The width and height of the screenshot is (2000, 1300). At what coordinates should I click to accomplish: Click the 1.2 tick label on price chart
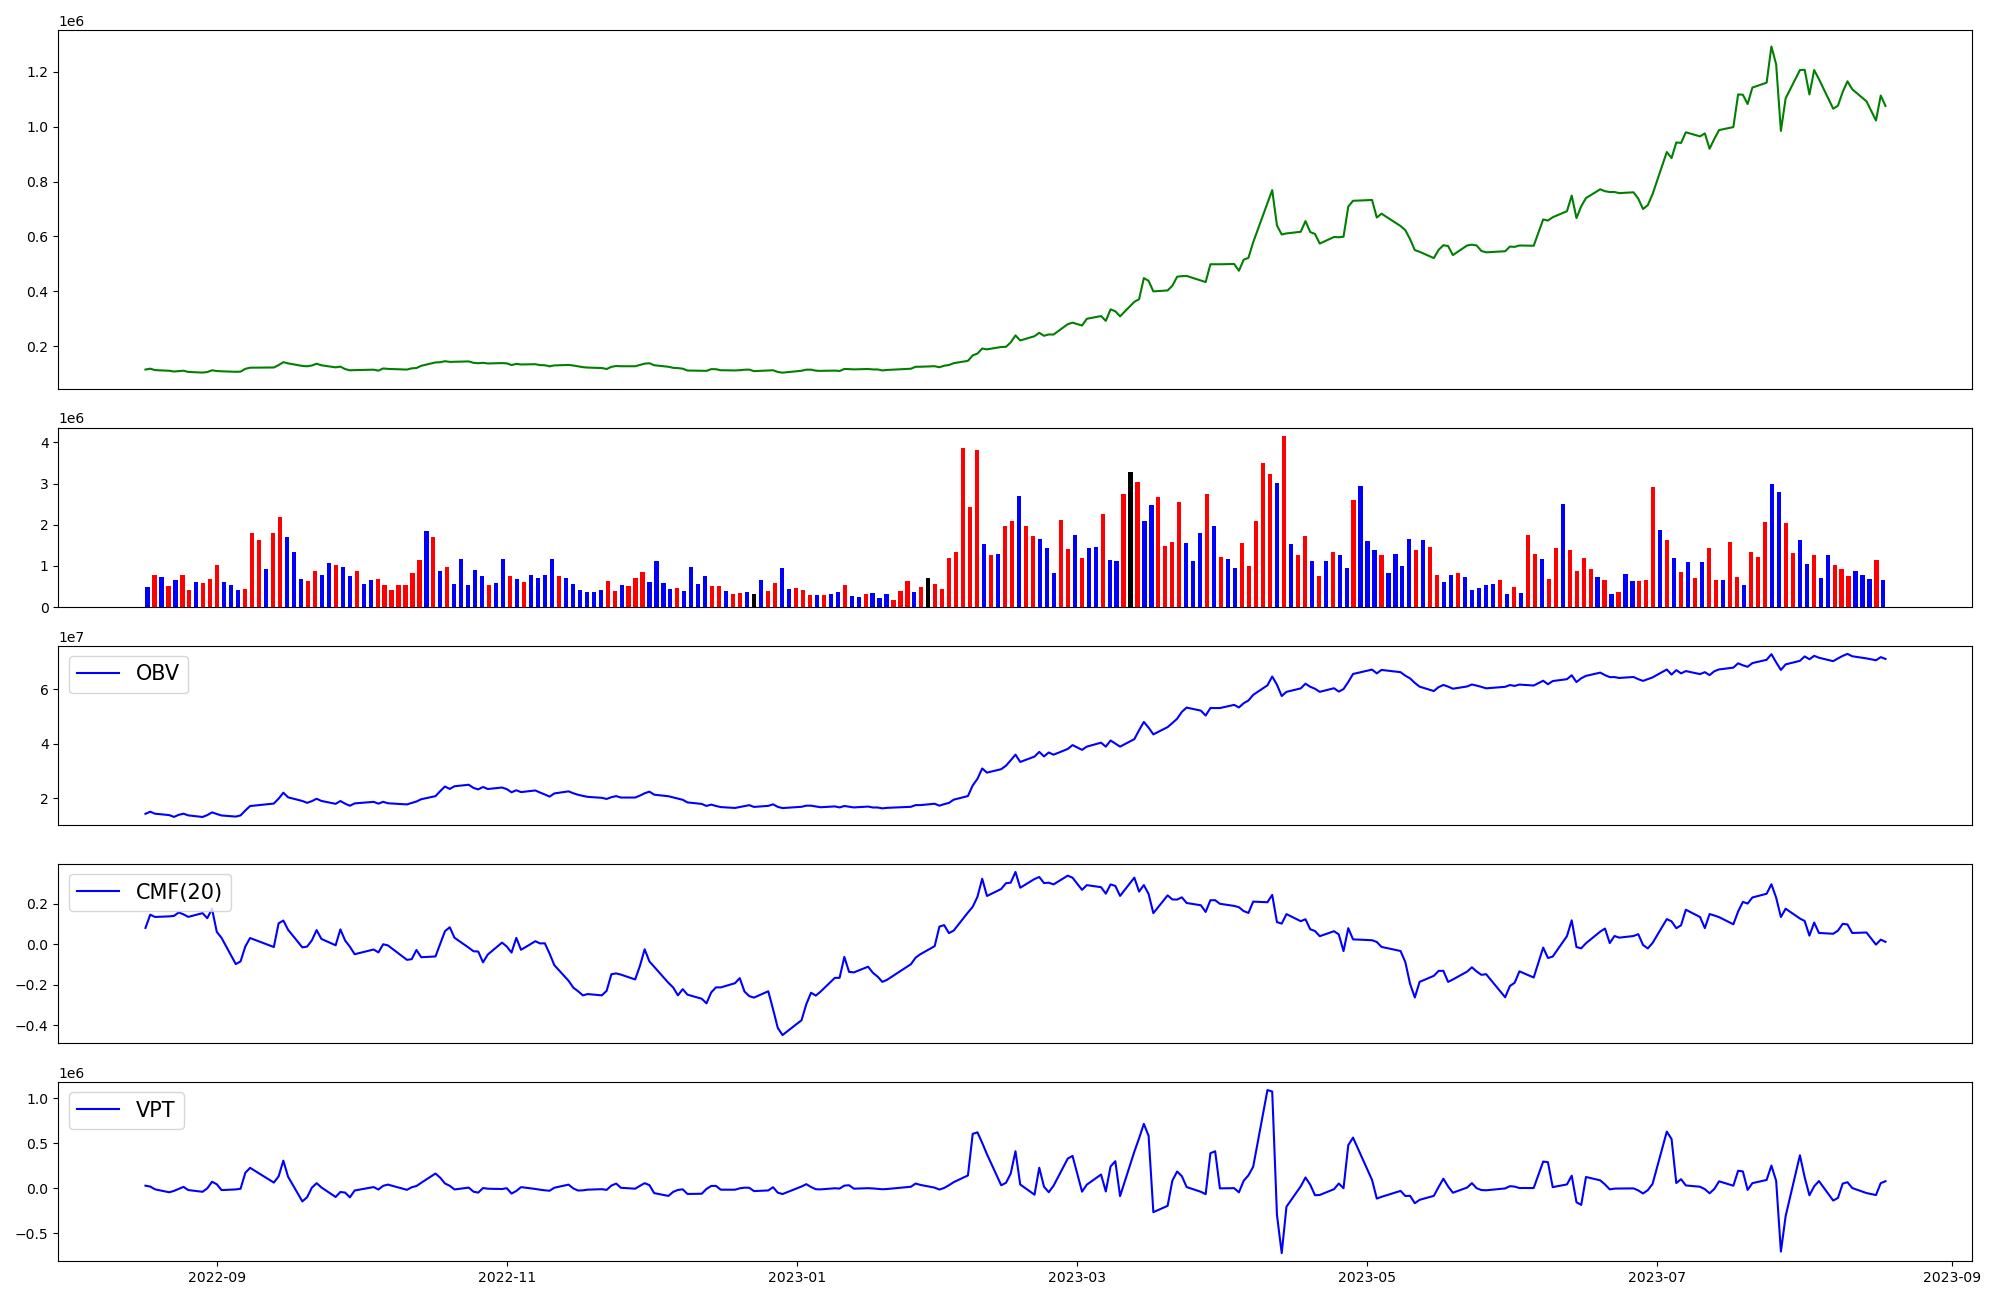[38, 73]
